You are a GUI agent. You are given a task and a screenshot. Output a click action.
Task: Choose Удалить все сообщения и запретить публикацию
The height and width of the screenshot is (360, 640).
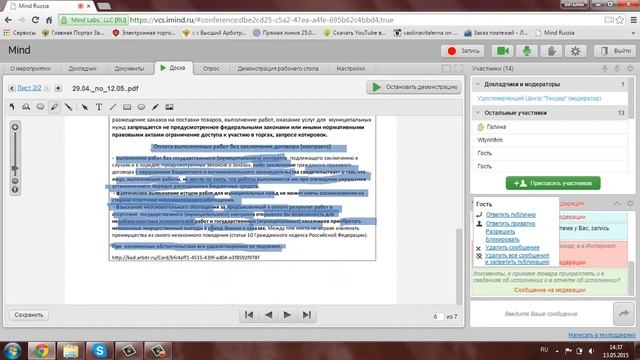517,258
